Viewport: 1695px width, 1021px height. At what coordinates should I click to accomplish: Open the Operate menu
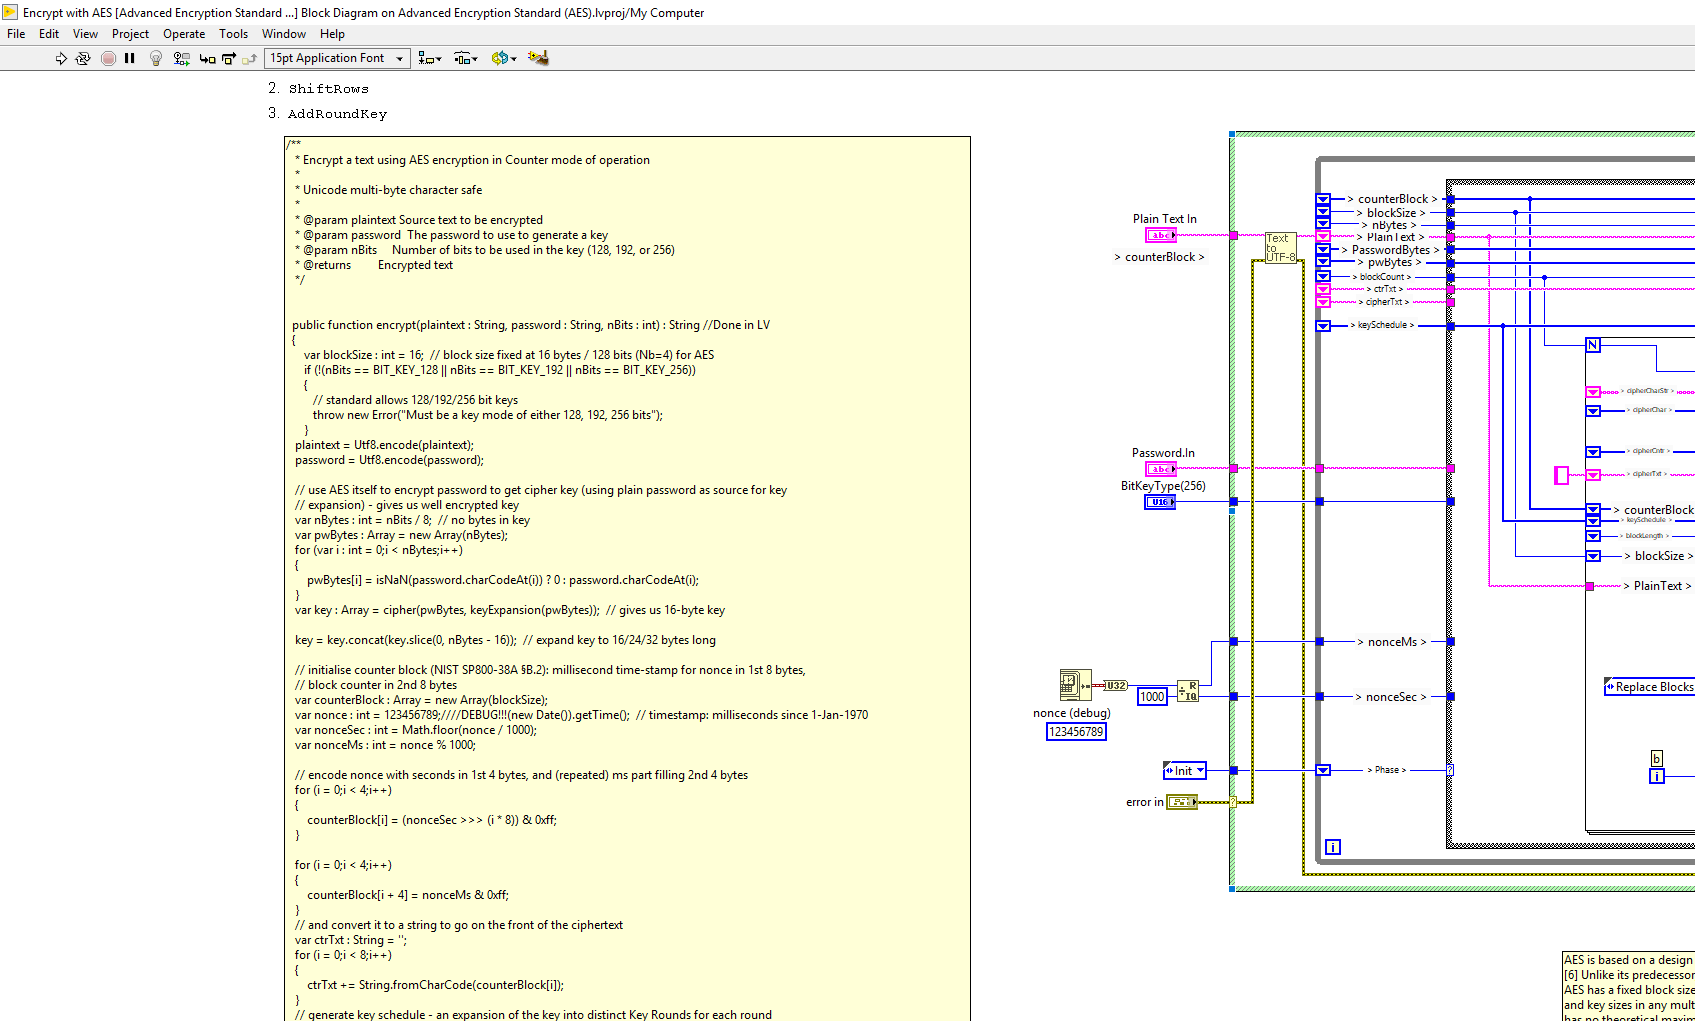[x=184, y=33]
